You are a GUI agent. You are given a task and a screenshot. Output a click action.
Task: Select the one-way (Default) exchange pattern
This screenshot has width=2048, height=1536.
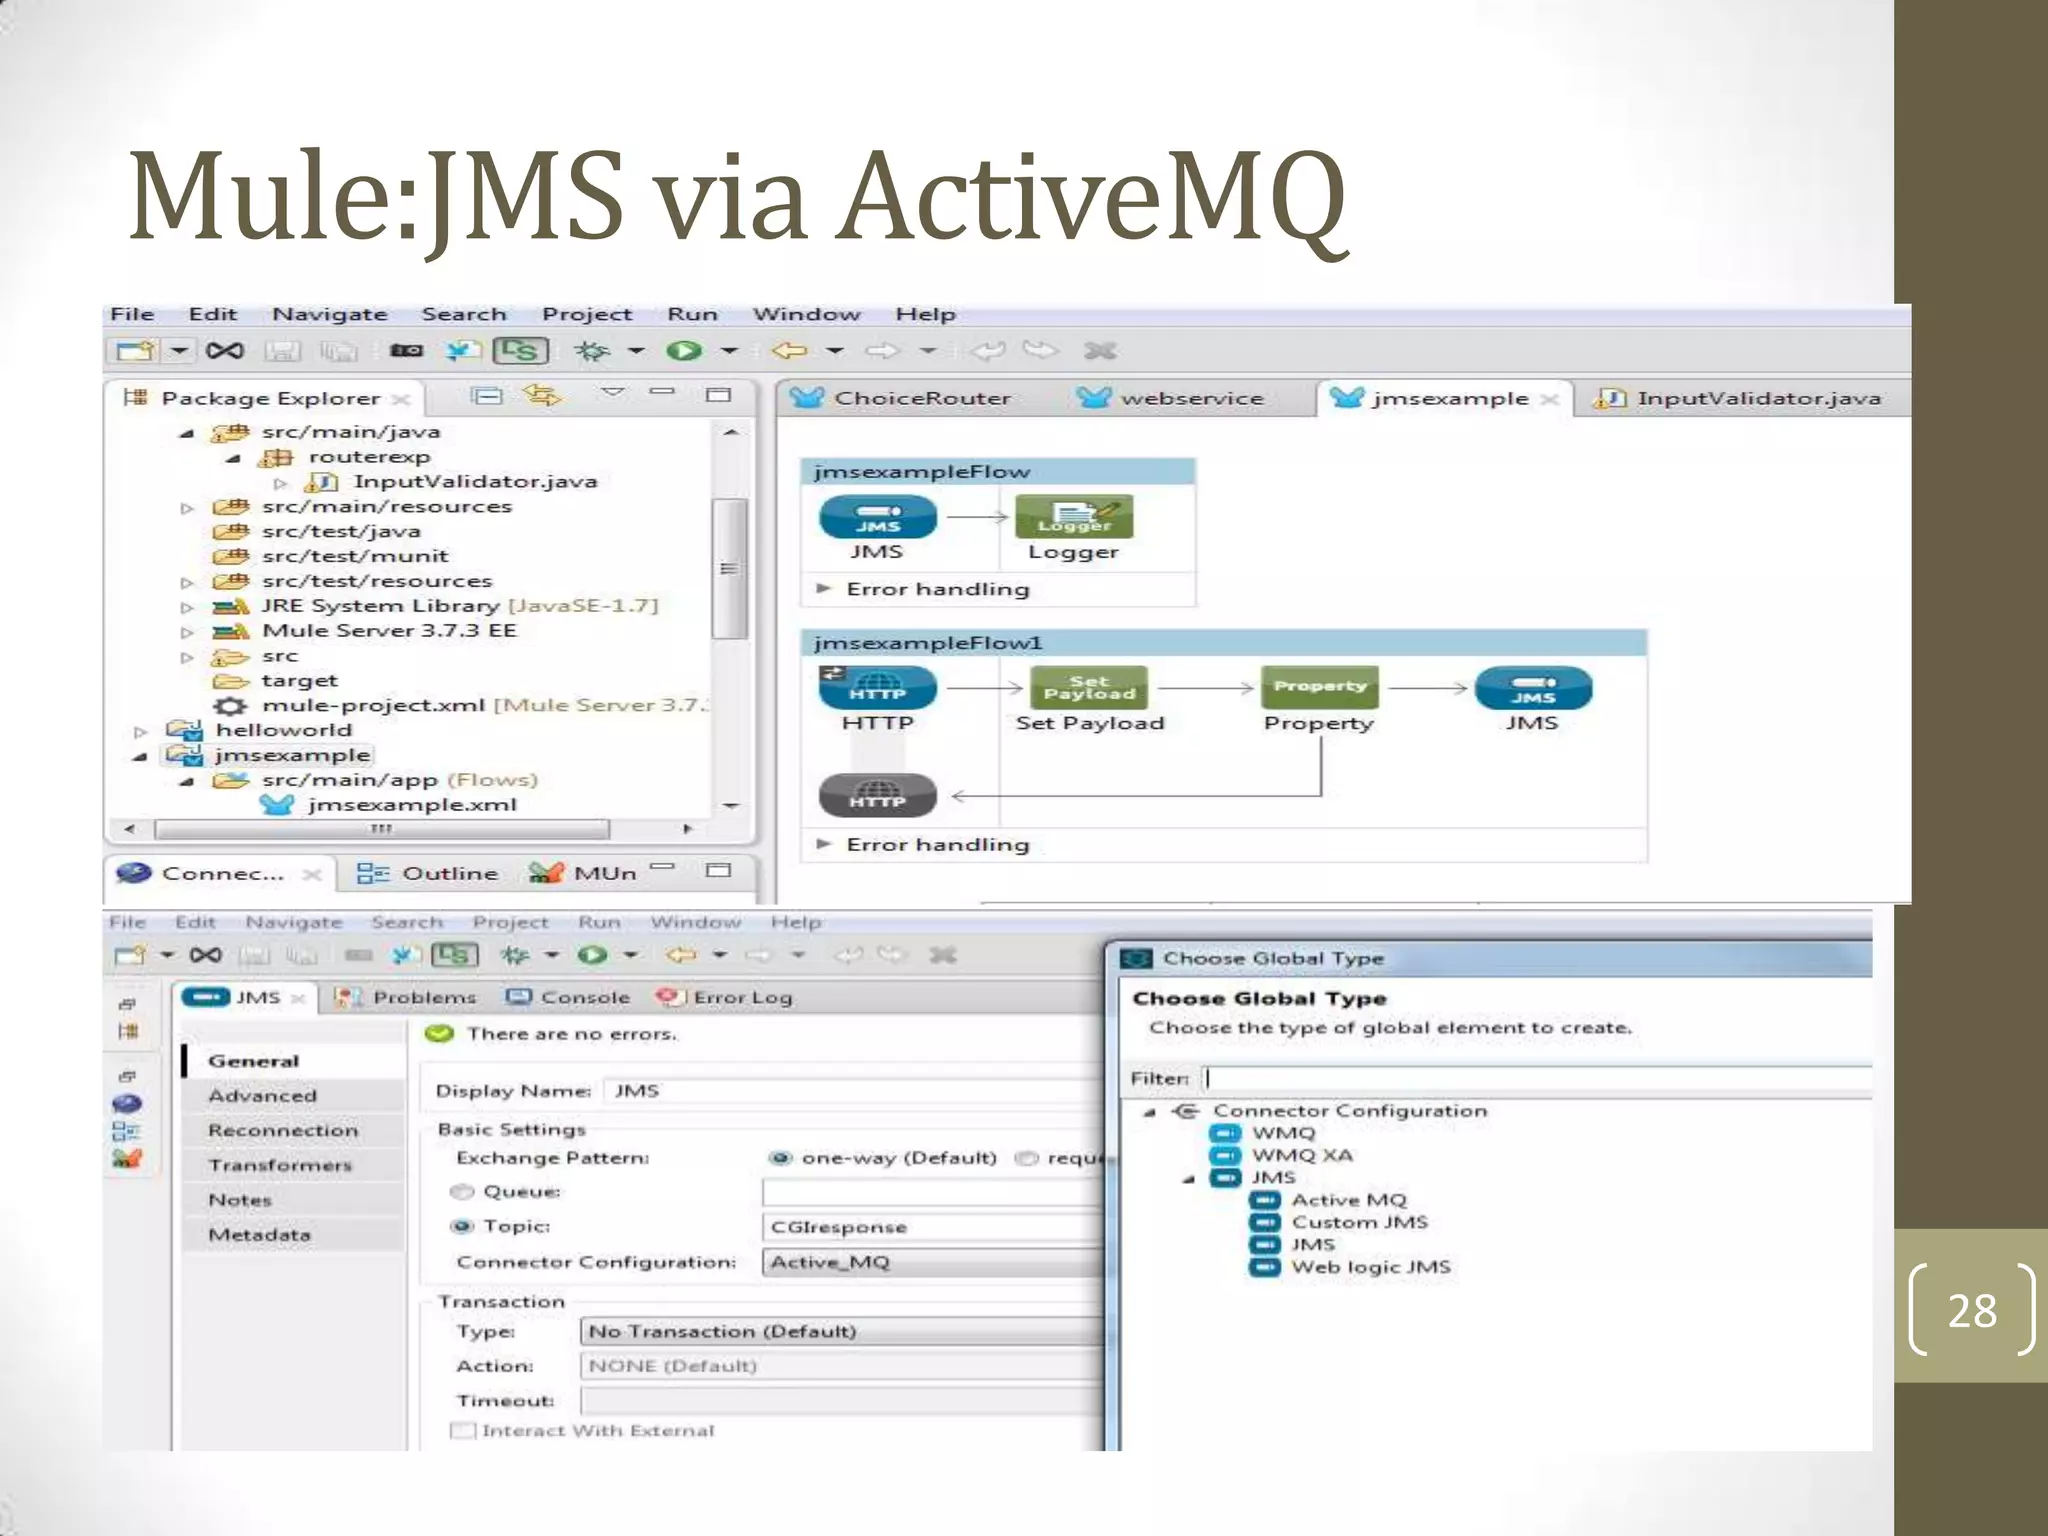[x=780, y=1158]
